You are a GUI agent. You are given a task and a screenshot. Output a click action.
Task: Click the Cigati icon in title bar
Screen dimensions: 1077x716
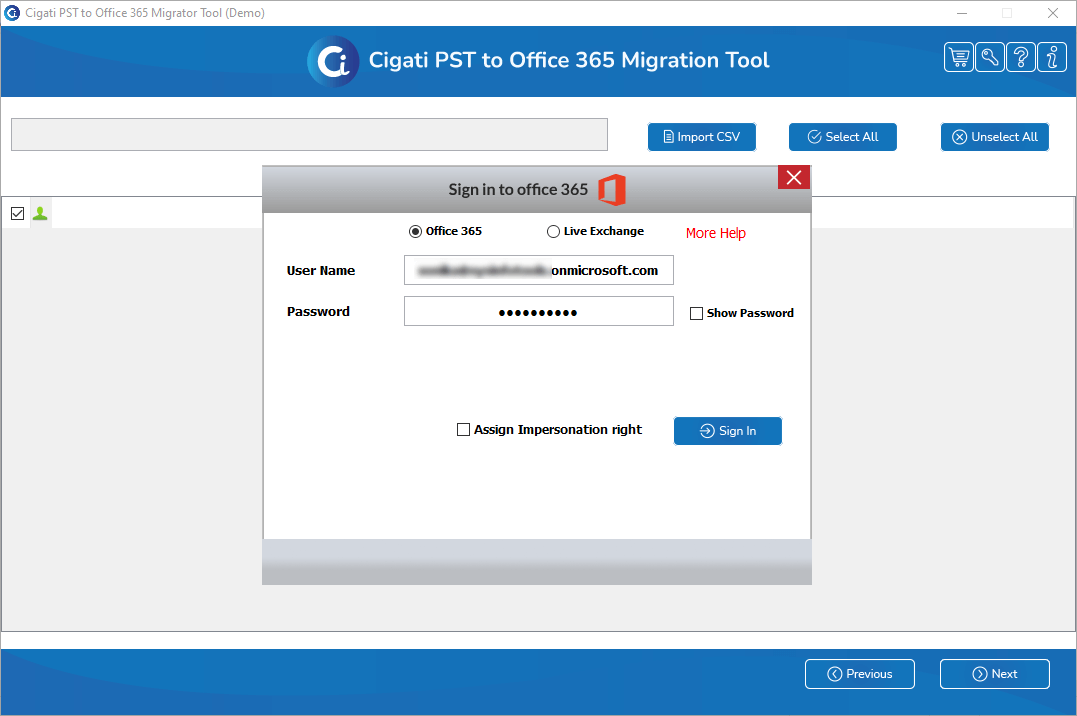pos(12,12)
